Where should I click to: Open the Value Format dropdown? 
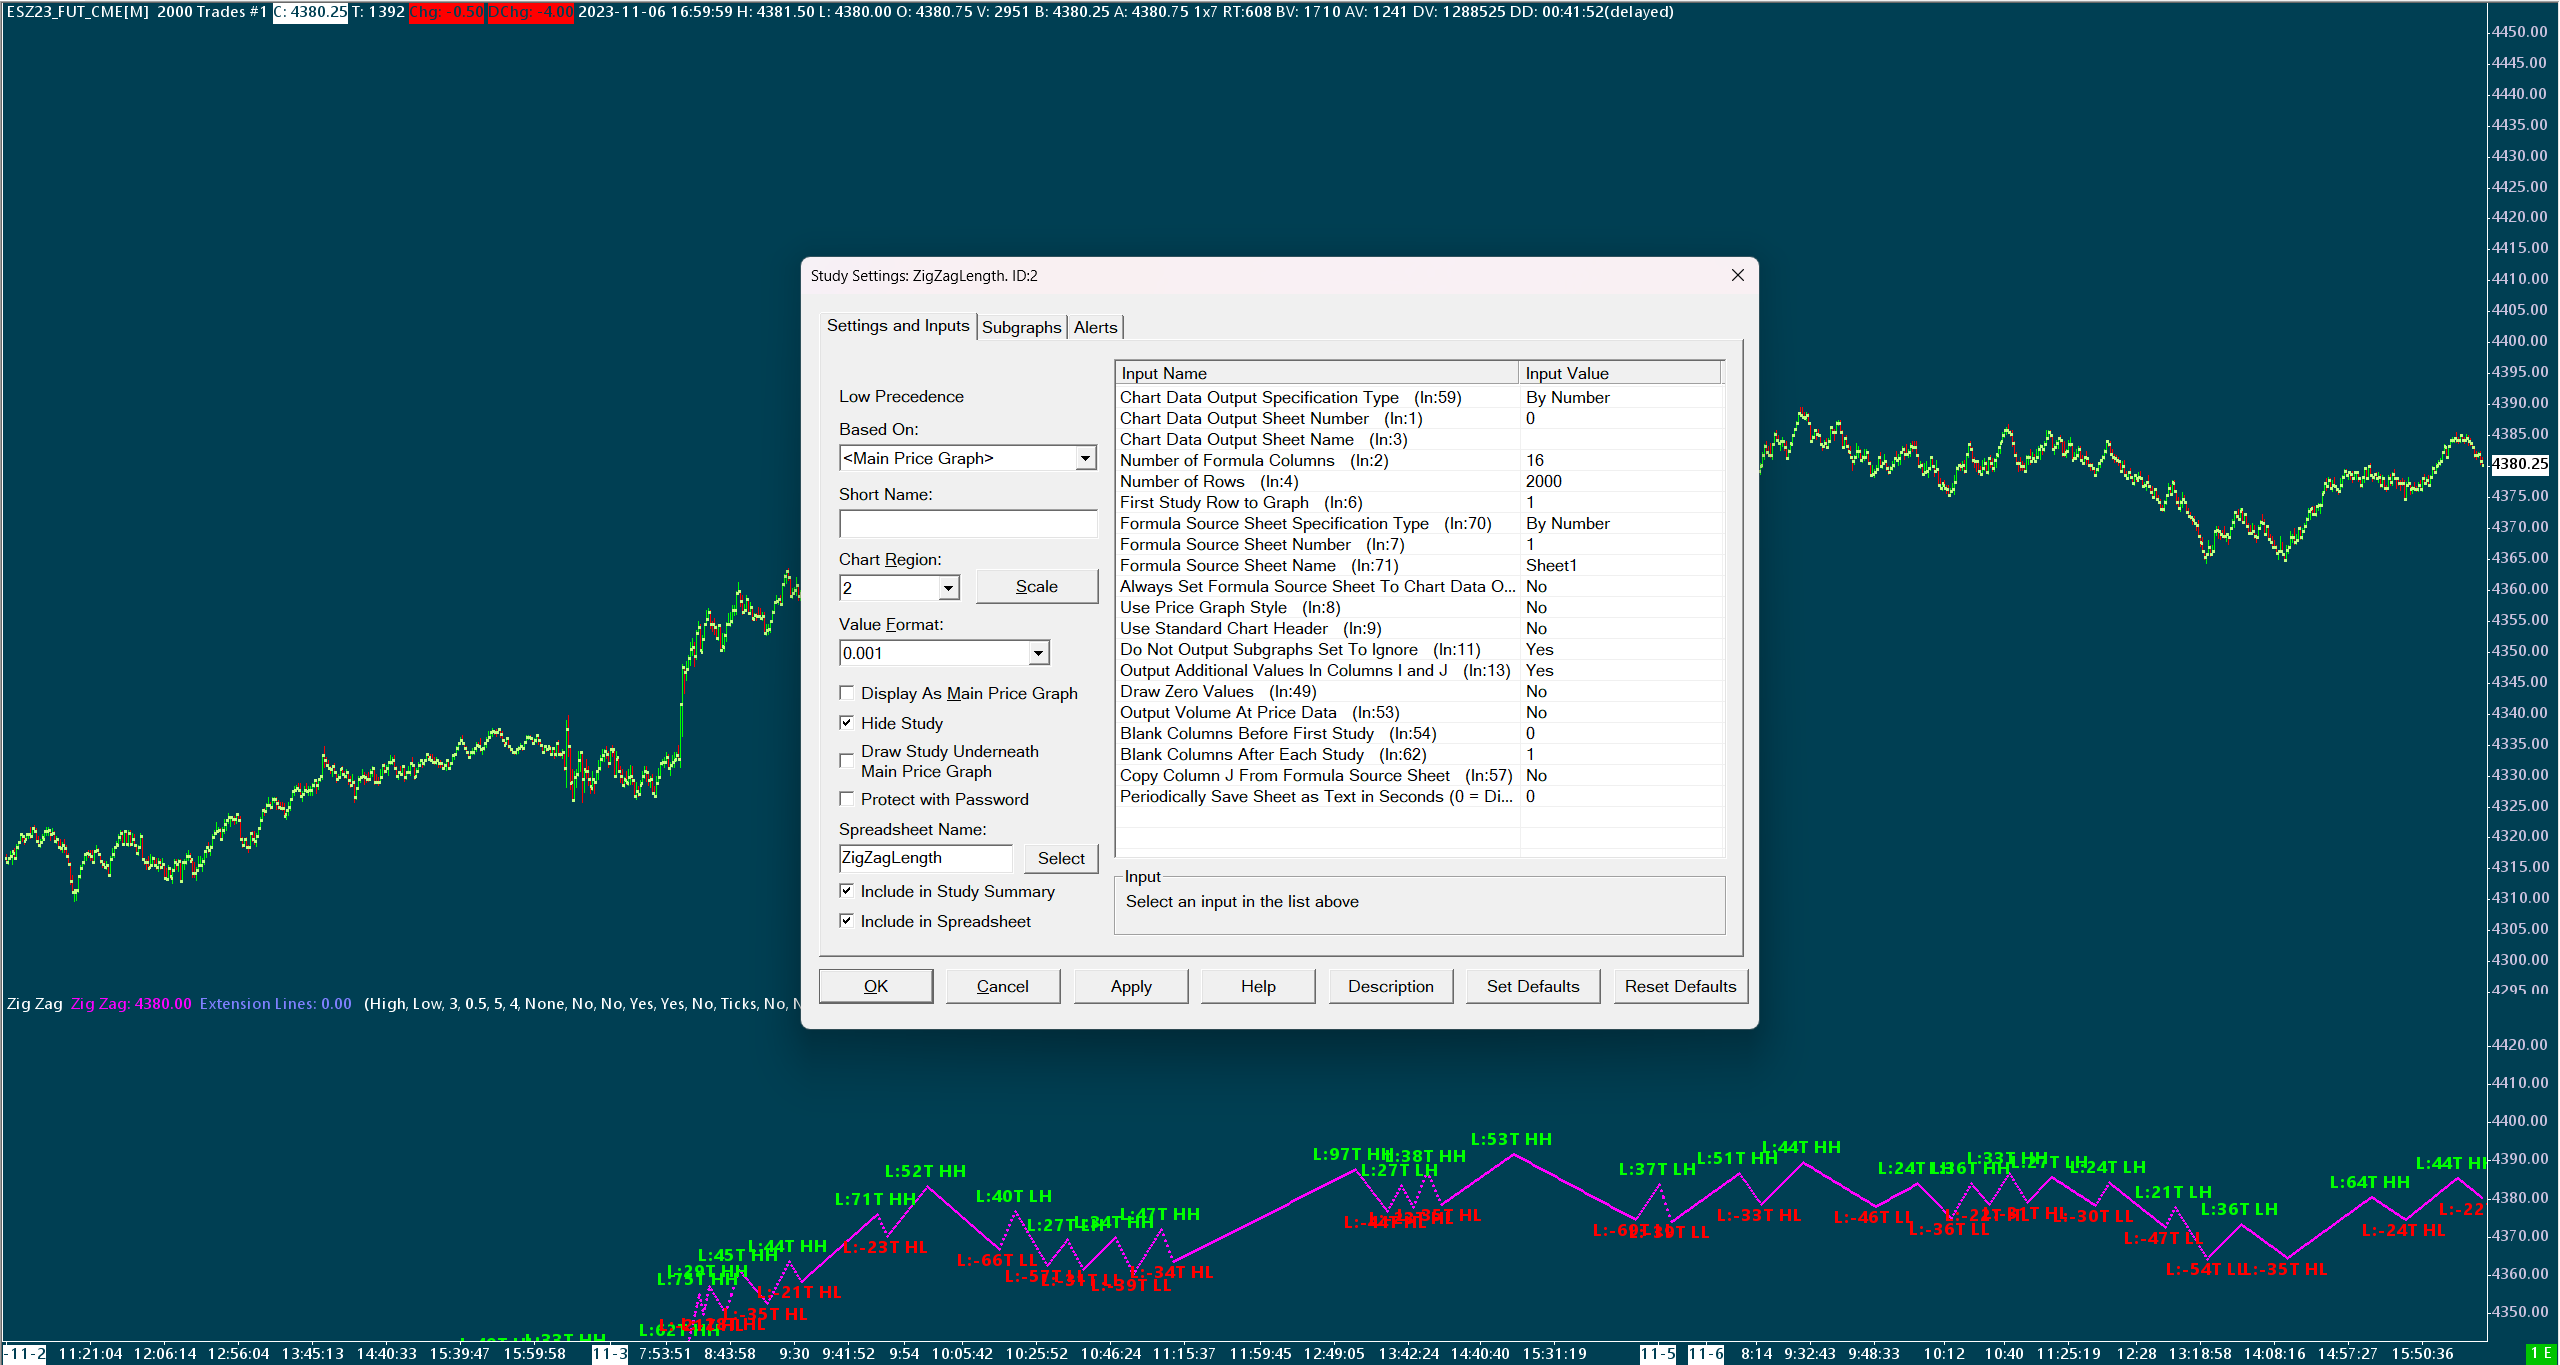click(x=1038, y=653)
